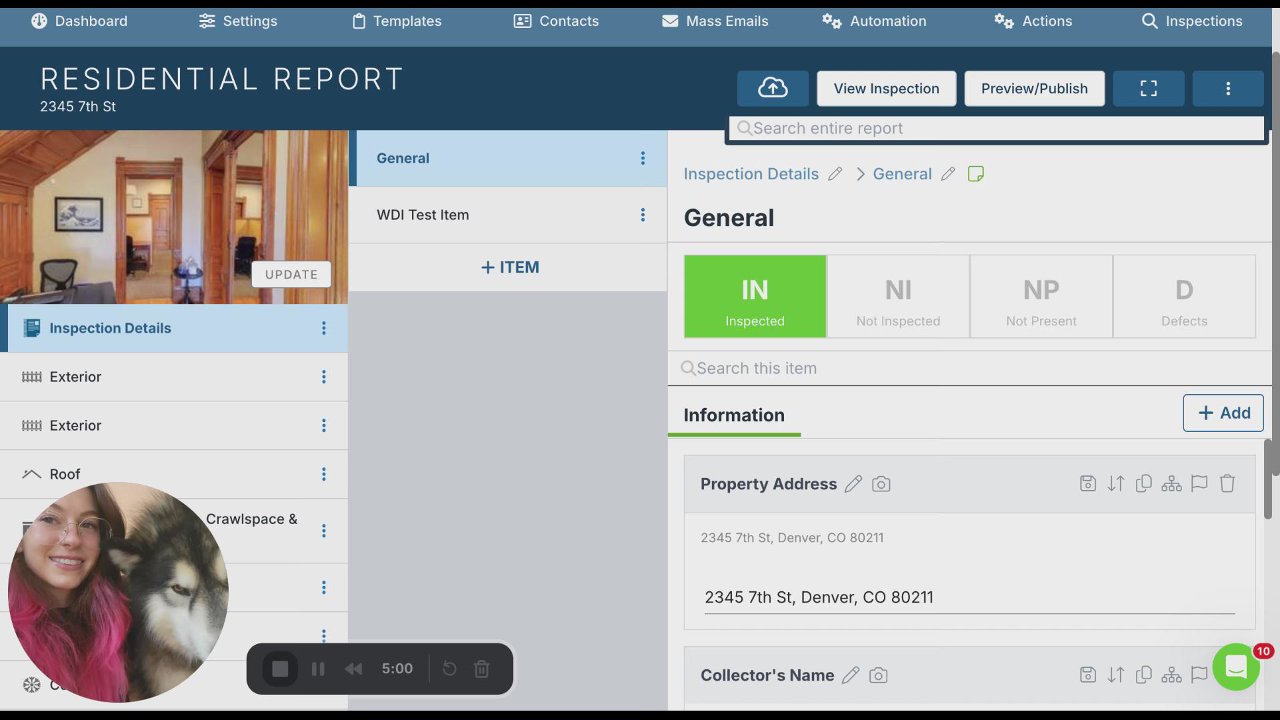Delete the recording with trash icon
Image resolution: width=1280 pixels, height=720 pixels.
(482, 669)
